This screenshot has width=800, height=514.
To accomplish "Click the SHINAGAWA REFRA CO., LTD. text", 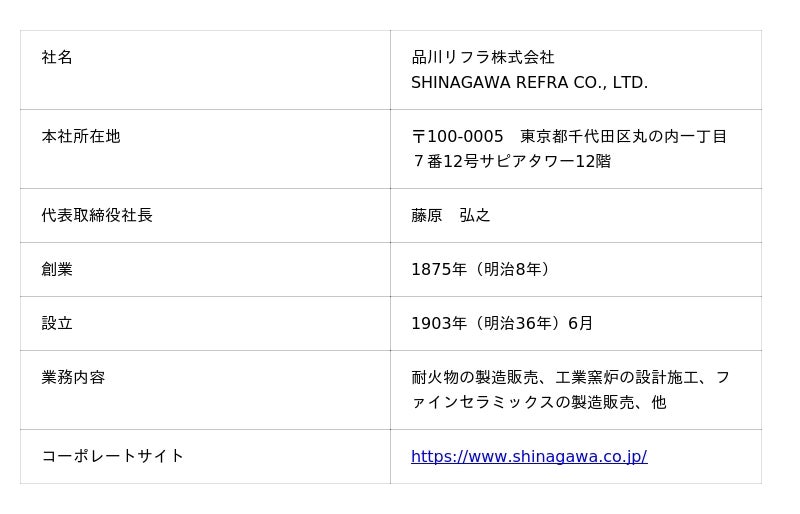I will point(529,83).
